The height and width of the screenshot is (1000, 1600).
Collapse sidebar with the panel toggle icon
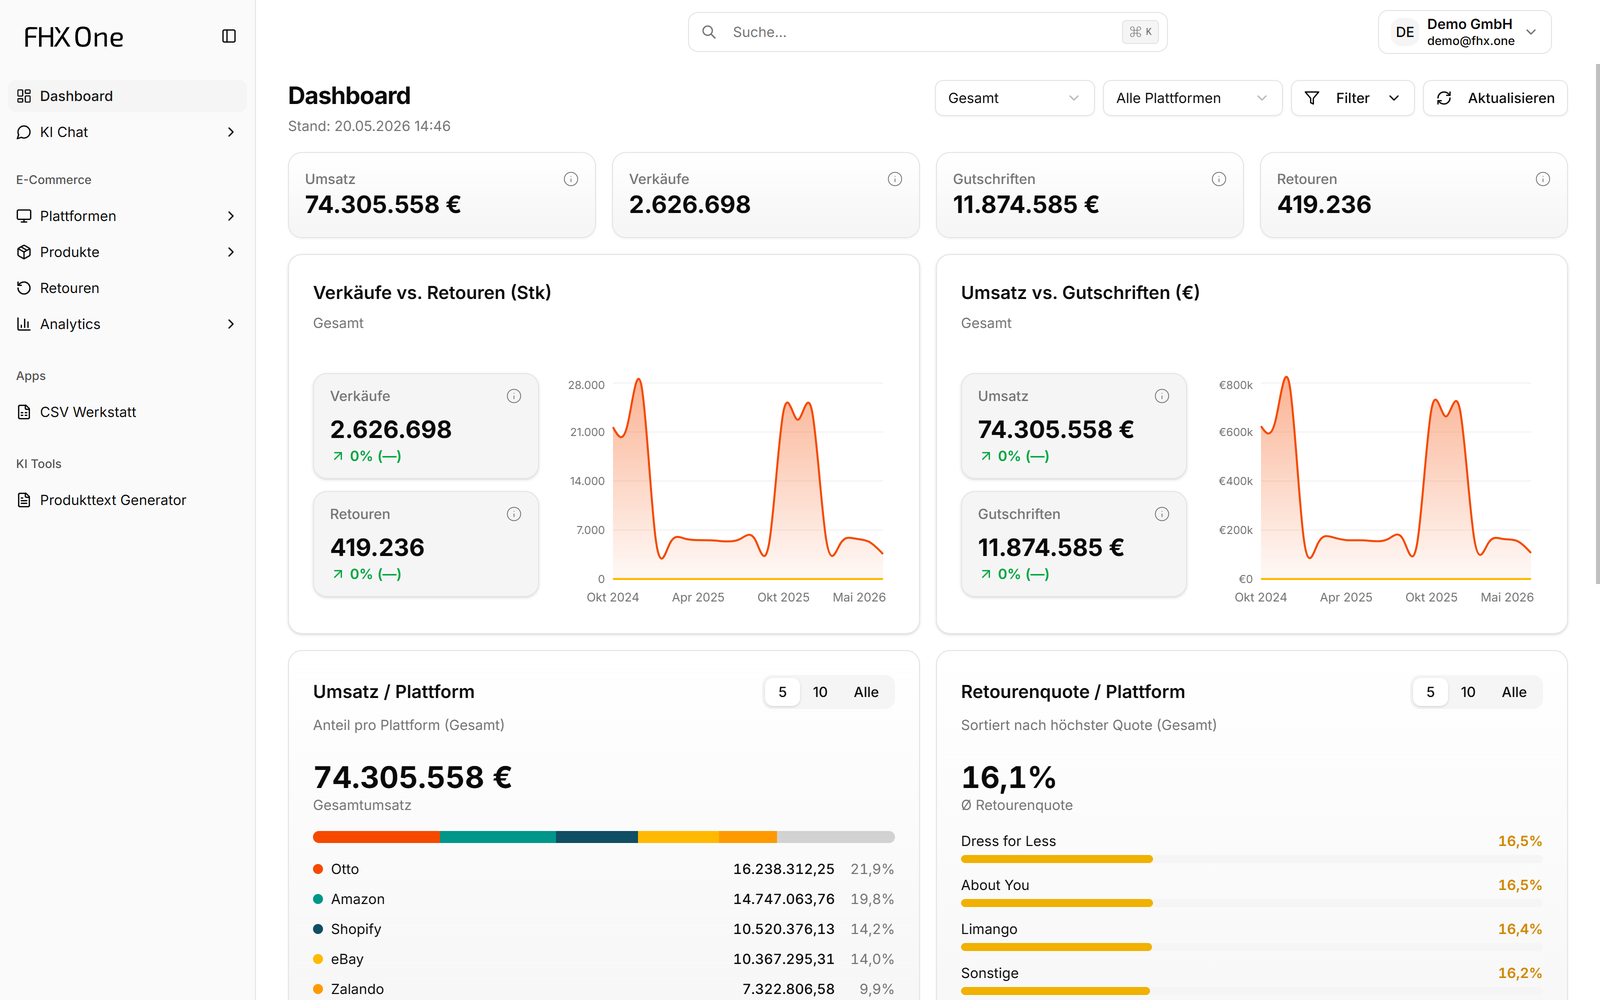click(x=229, y=36)
